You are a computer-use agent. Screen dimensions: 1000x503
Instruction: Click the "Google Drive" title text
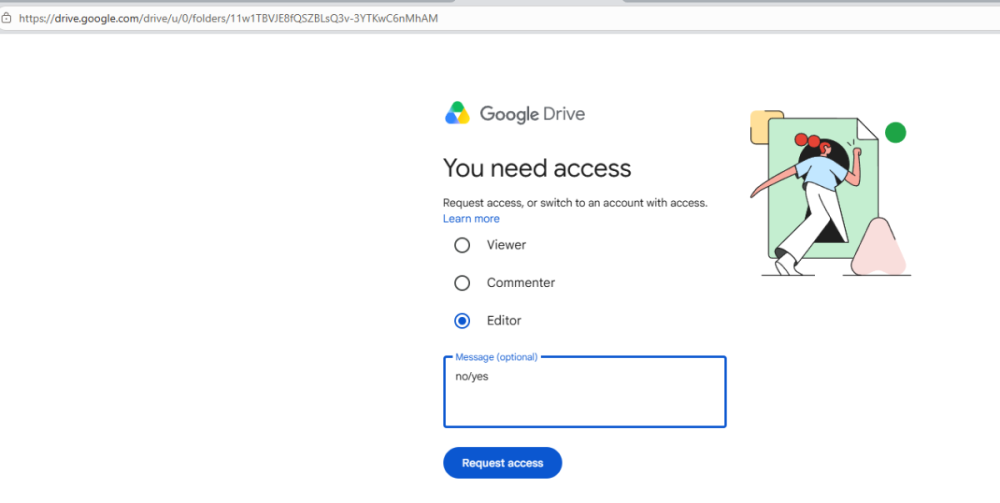coord(532,114)
